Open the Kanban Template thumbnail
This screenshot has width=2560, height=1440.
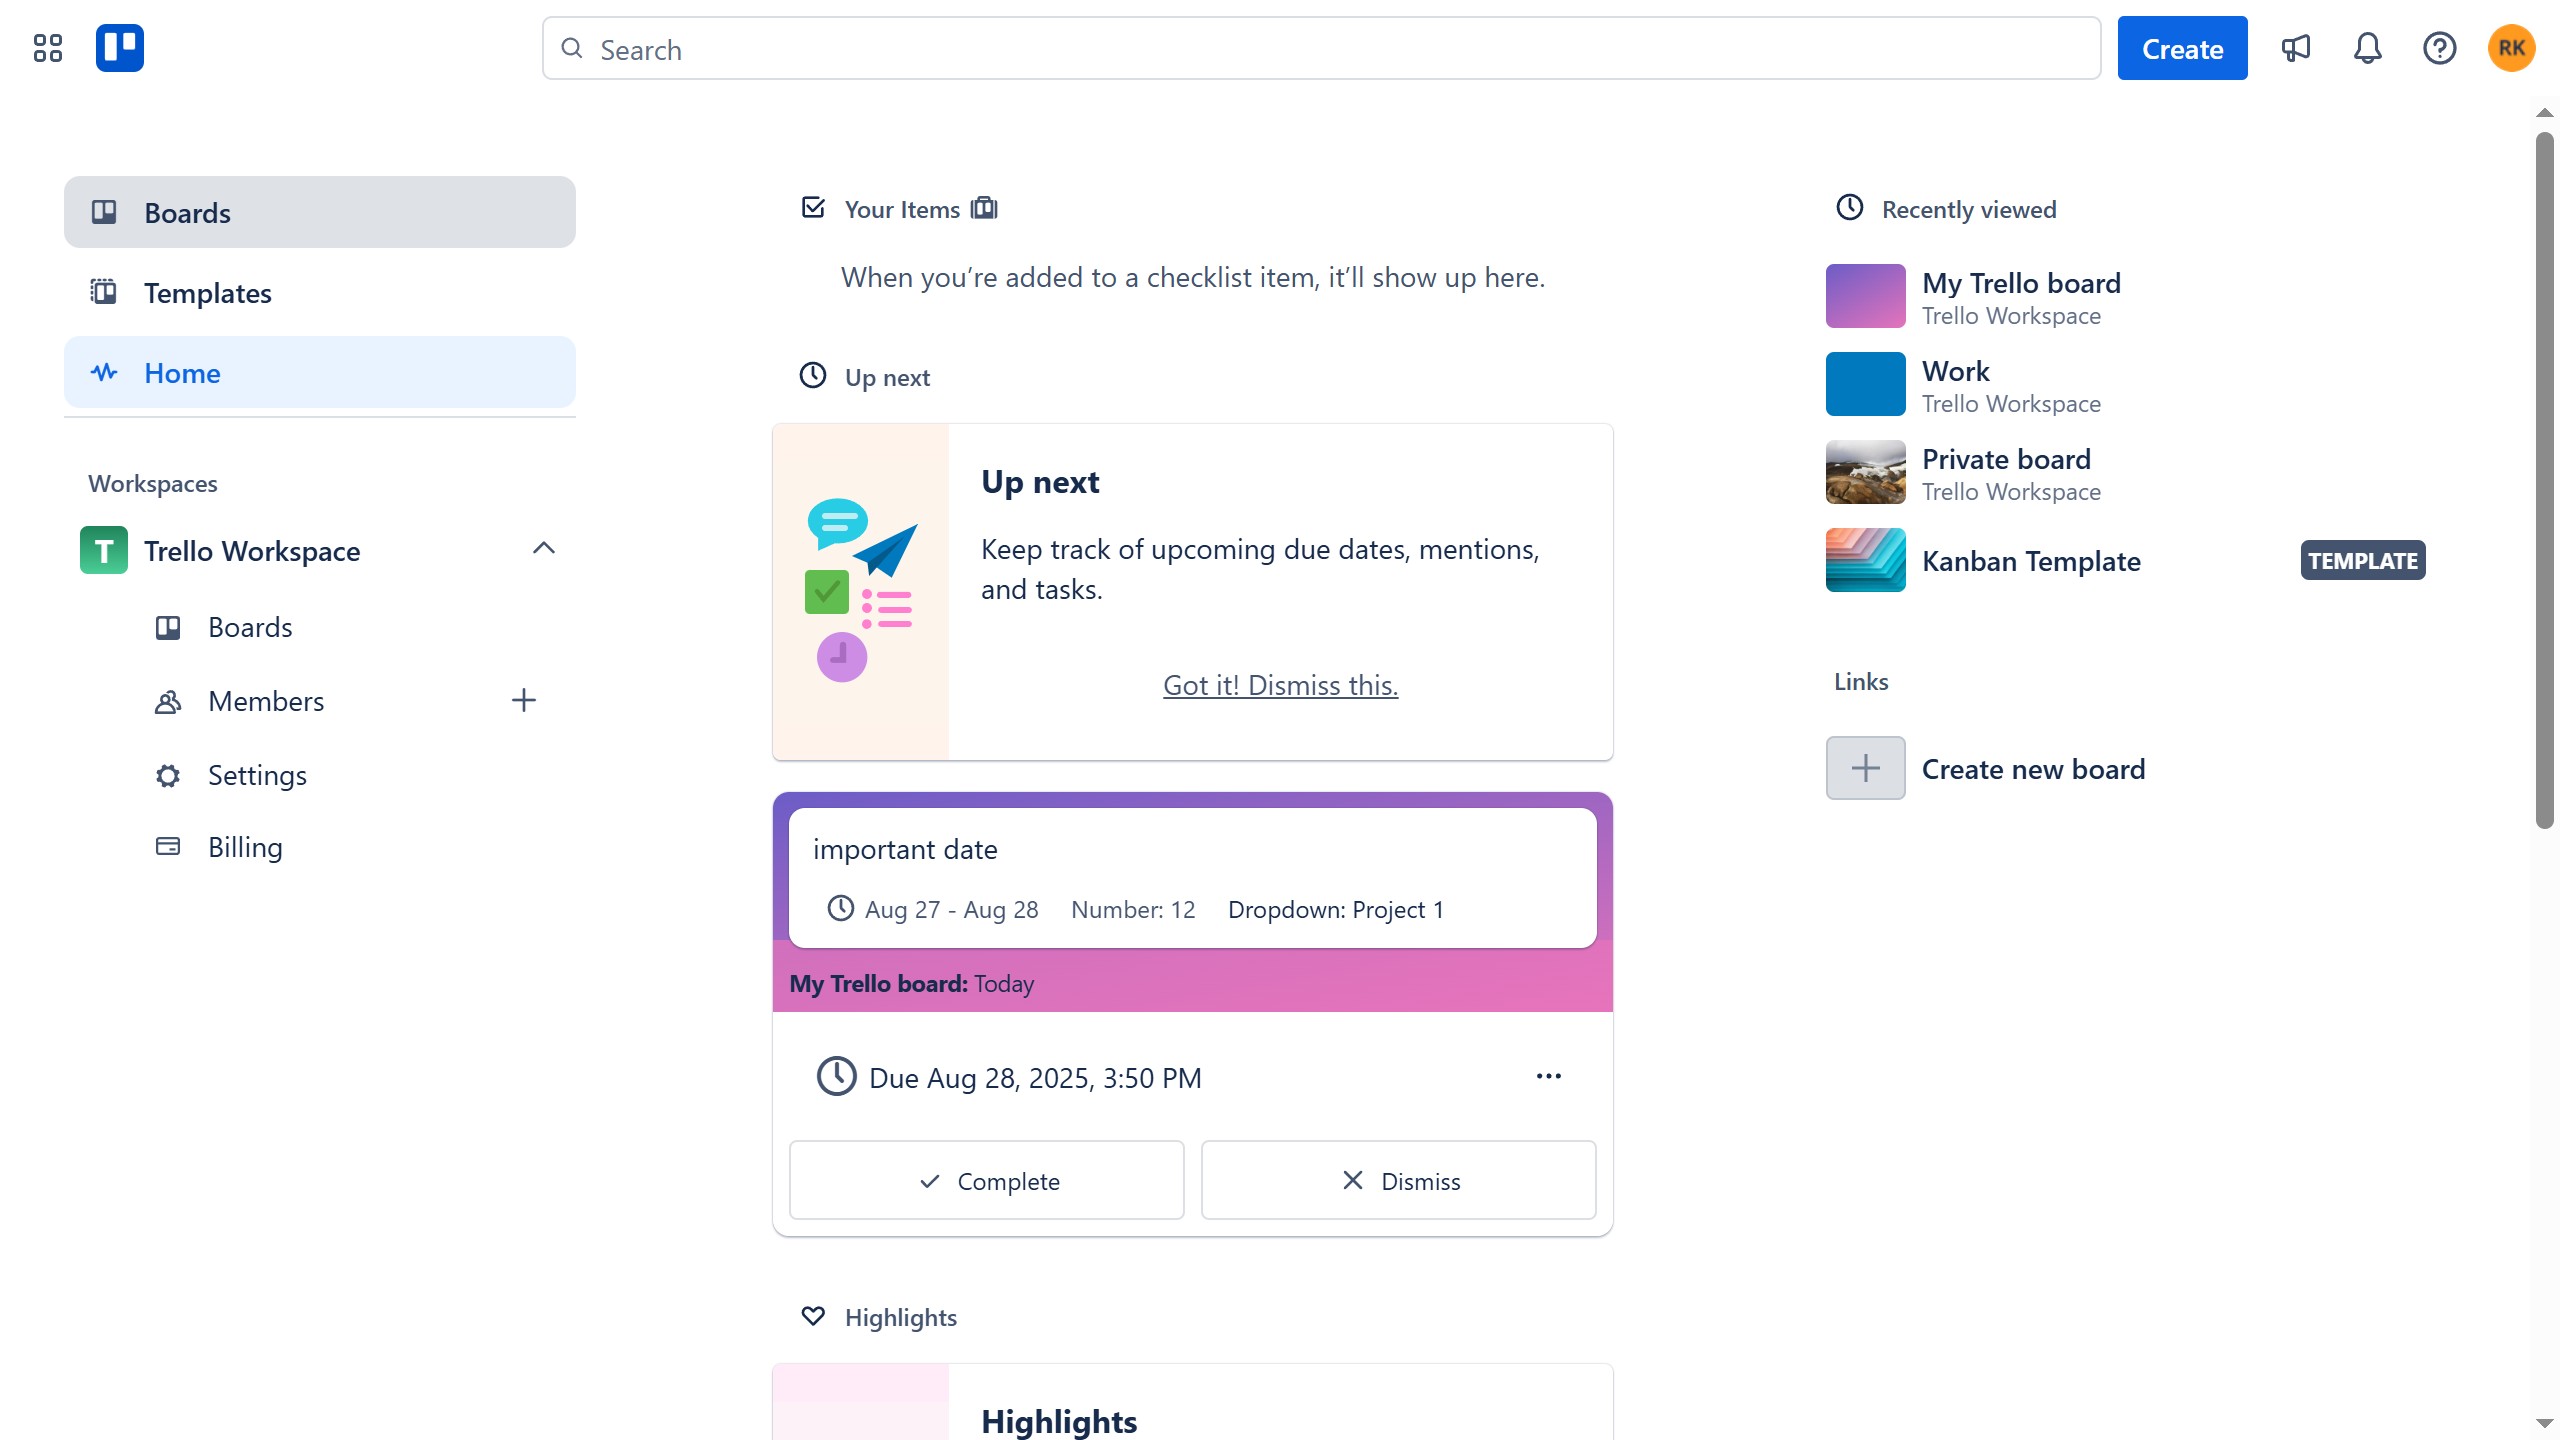[1865, 560]
